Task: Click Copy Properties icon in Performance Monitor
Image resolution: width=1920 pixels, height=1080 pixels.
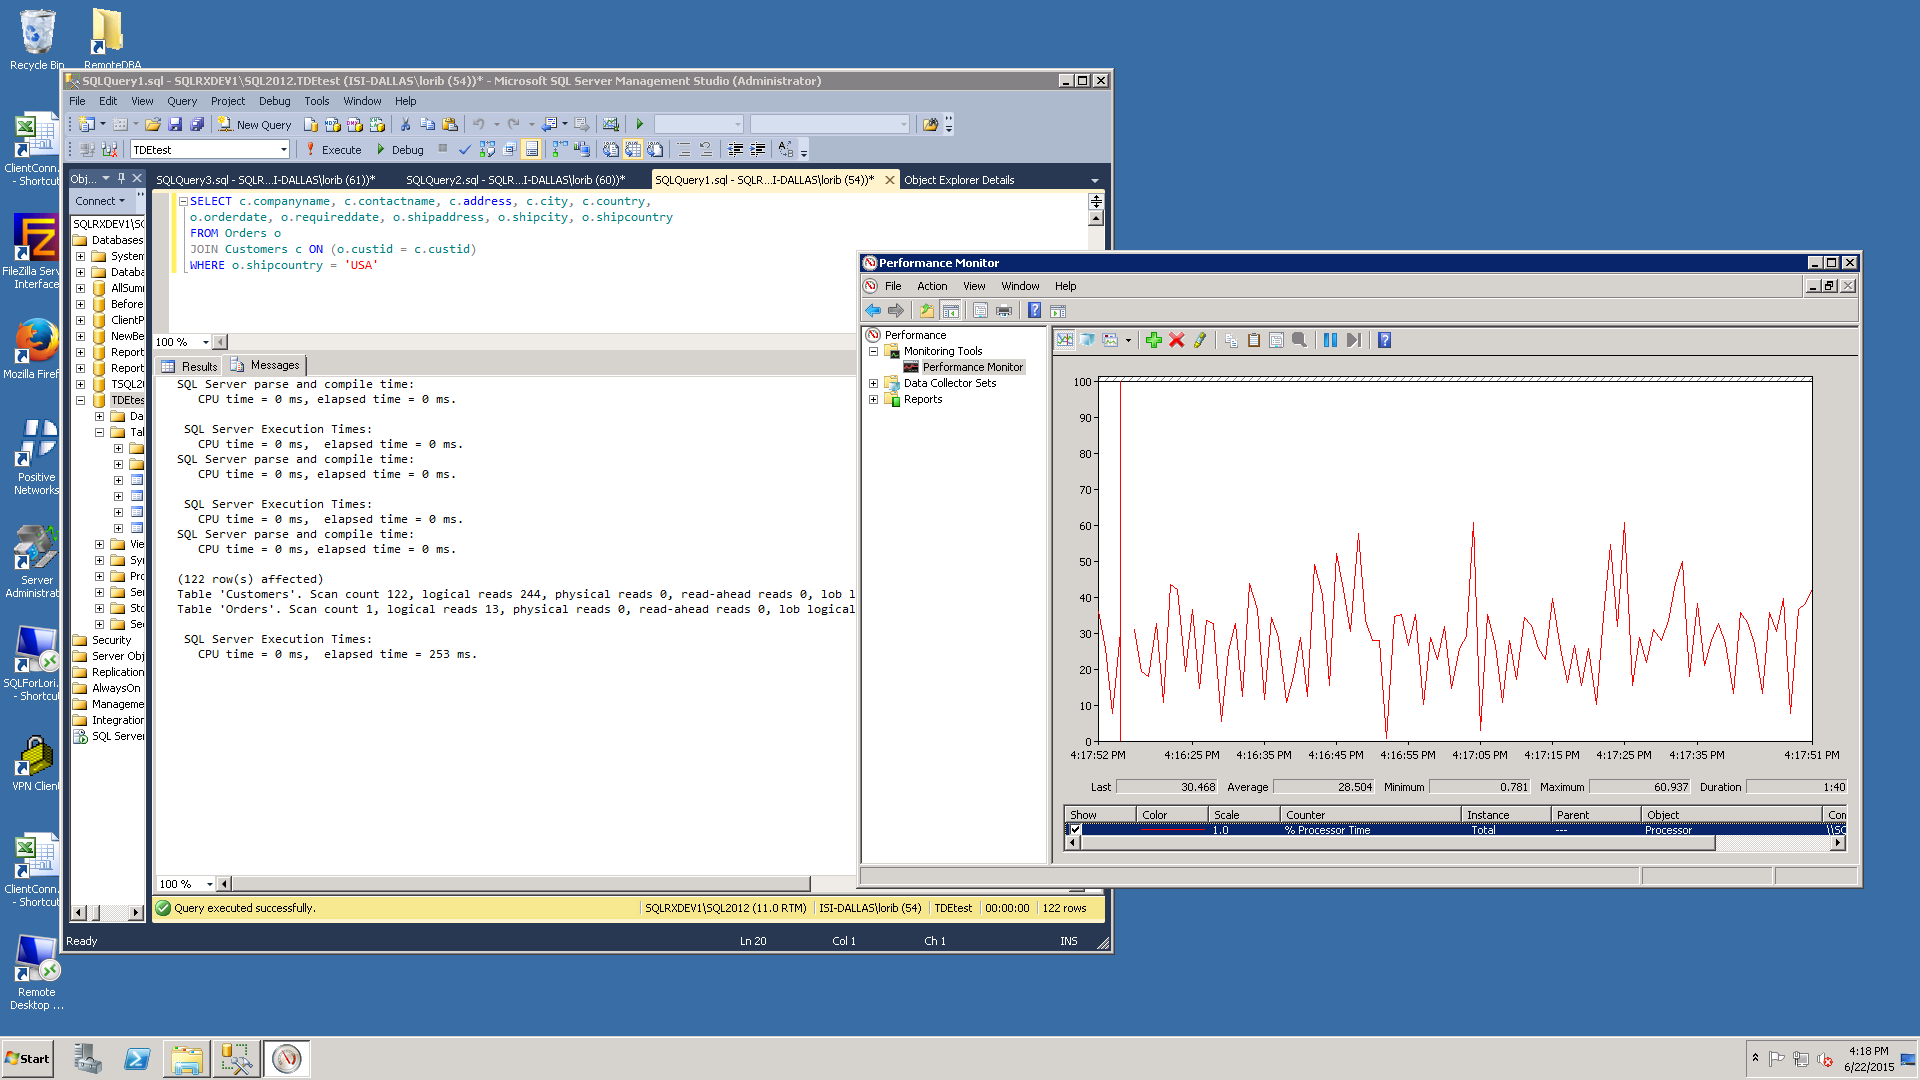Action: (x=1231, y=340)
